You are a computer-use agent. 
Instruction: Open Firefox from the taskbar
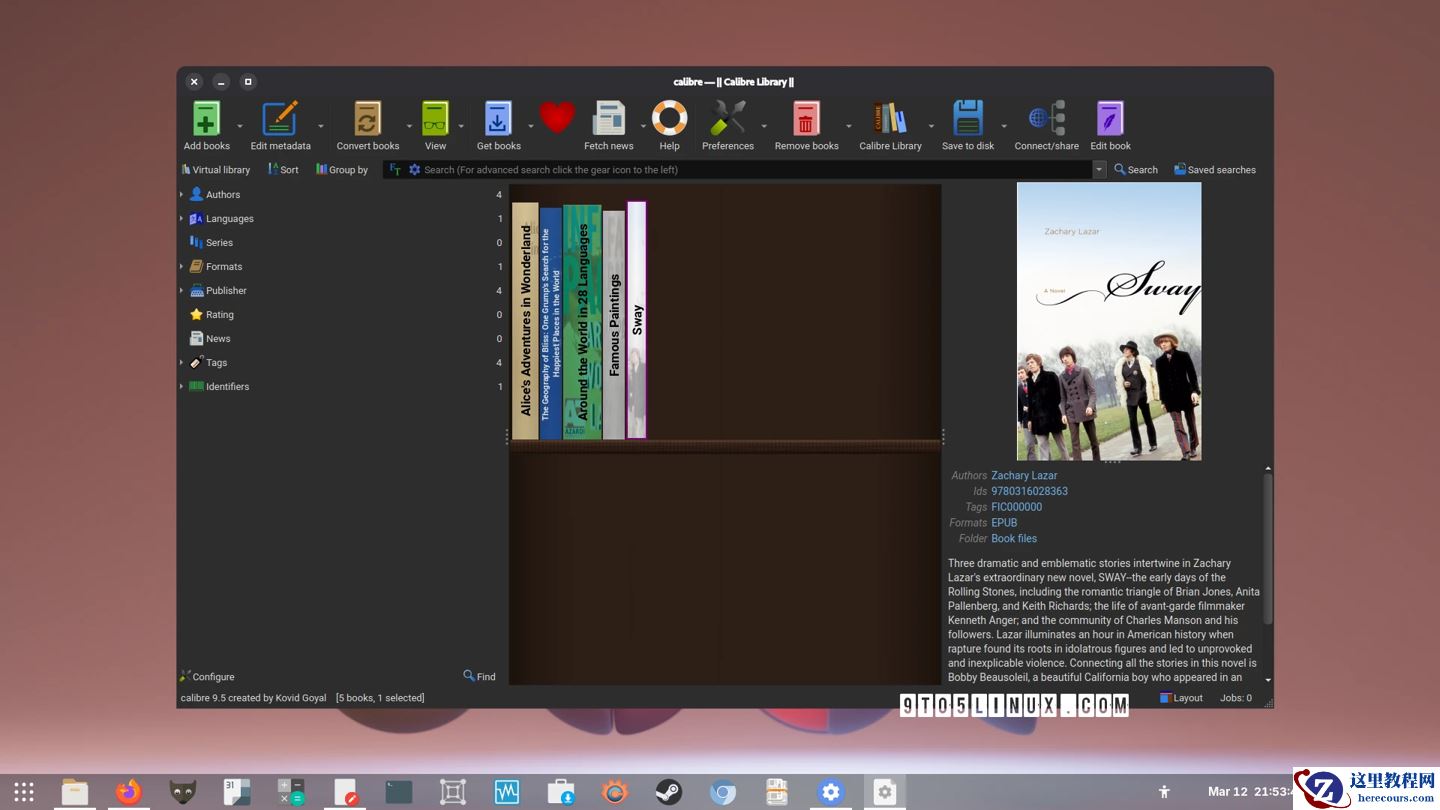128,792
